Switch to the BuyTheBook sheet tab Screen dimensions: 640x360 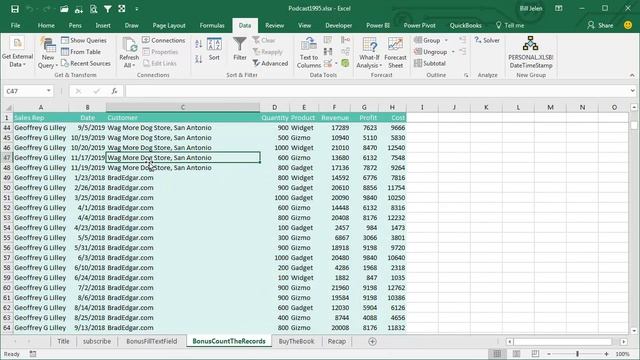click(x=296, y=341)
